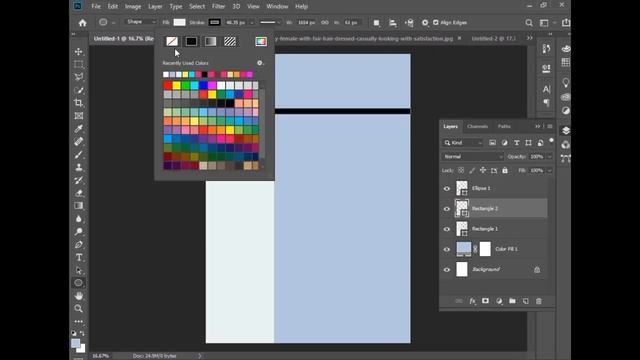
Task: Open the Shape tool mode dropdown
Action: [x=140, y=22]
